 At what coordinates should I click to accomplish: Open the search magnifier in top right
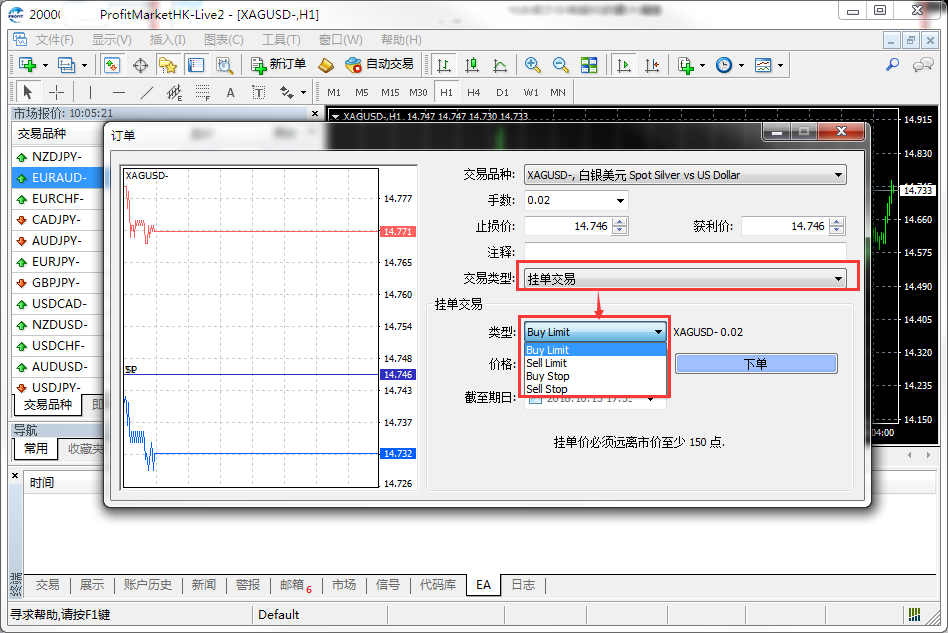click(892, 65)
